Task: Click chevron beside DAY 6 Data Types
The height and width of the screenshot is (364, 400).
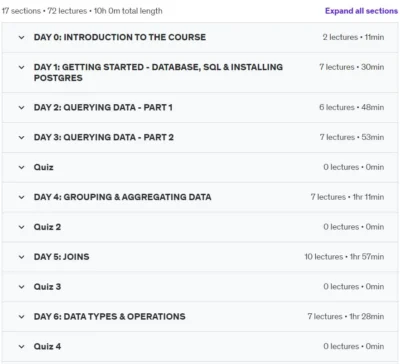Action: tap(21, 317)
